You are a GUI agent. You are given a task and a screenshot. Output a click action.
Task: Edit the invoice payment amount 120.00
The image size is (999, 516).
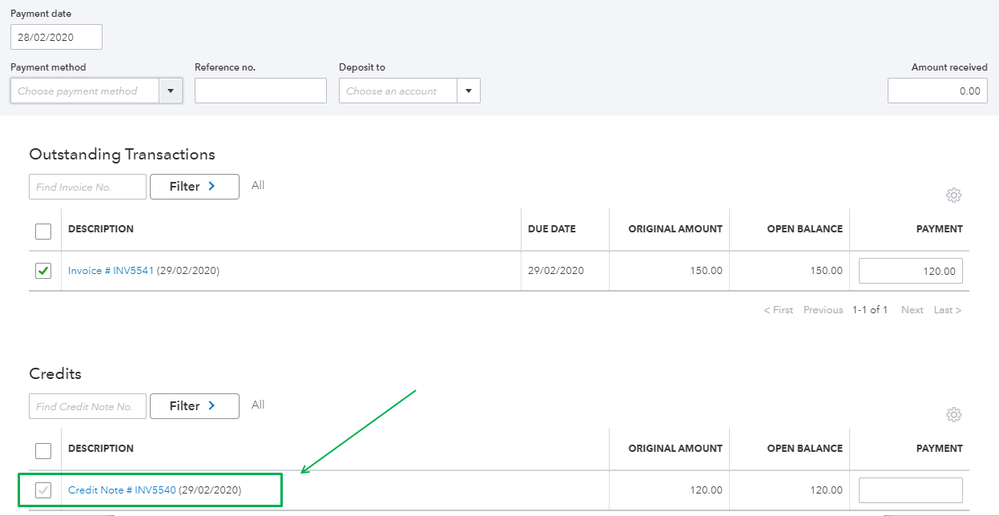pos(910,271)
